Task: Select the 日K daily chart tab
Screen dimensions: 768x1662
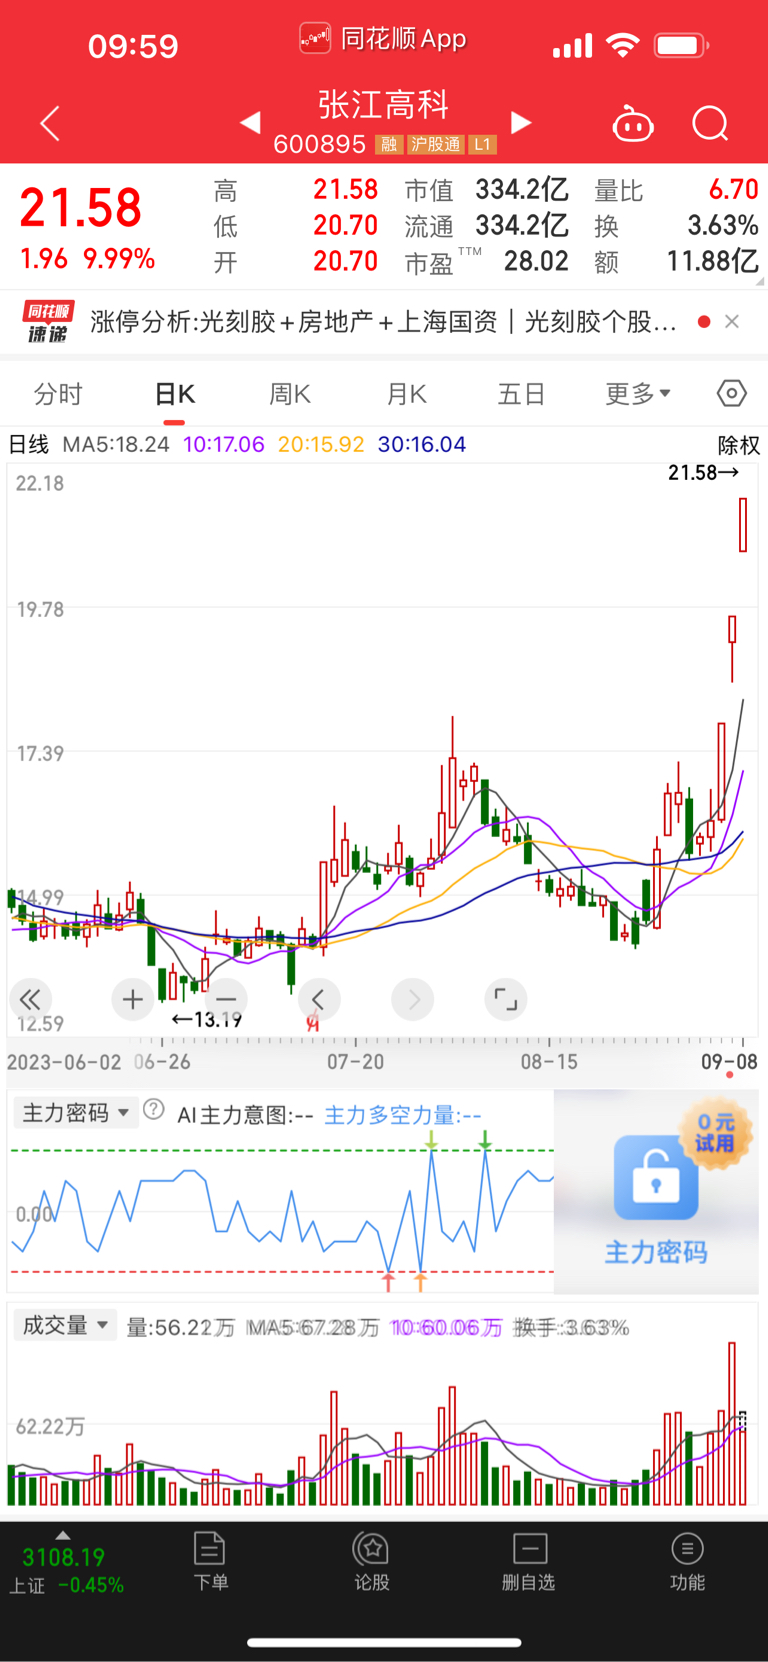Action: pyautogui.click(x=175, y=394)
